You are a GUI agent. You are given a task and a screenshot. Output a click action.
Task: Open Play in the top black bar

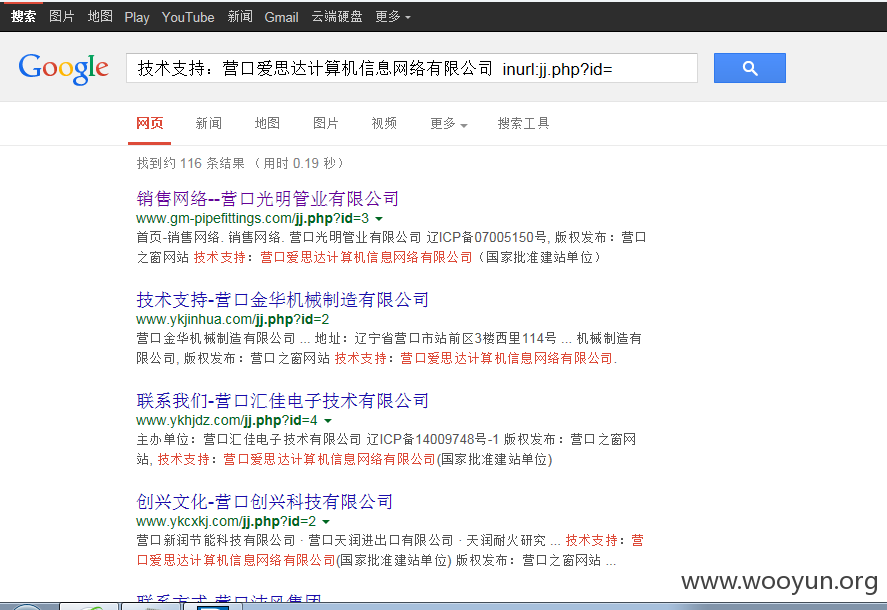(x=137, y=18)
